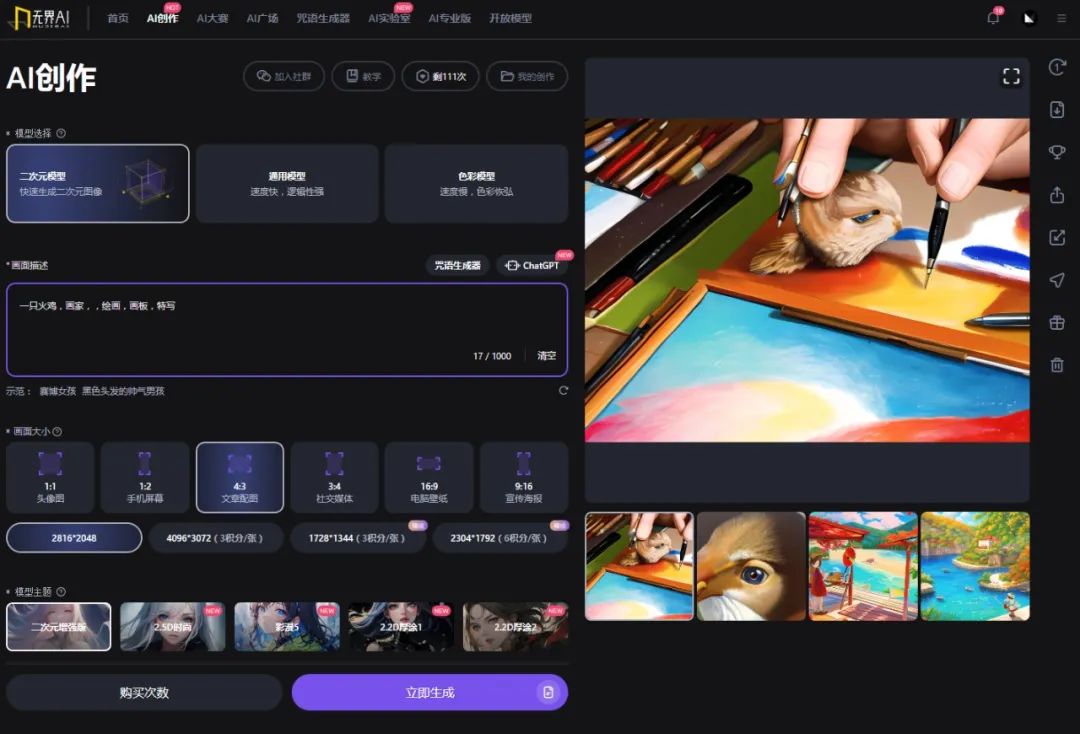Open the notification bell icon
This screenshot has height=734, width=1080.
tap(993, 18)
